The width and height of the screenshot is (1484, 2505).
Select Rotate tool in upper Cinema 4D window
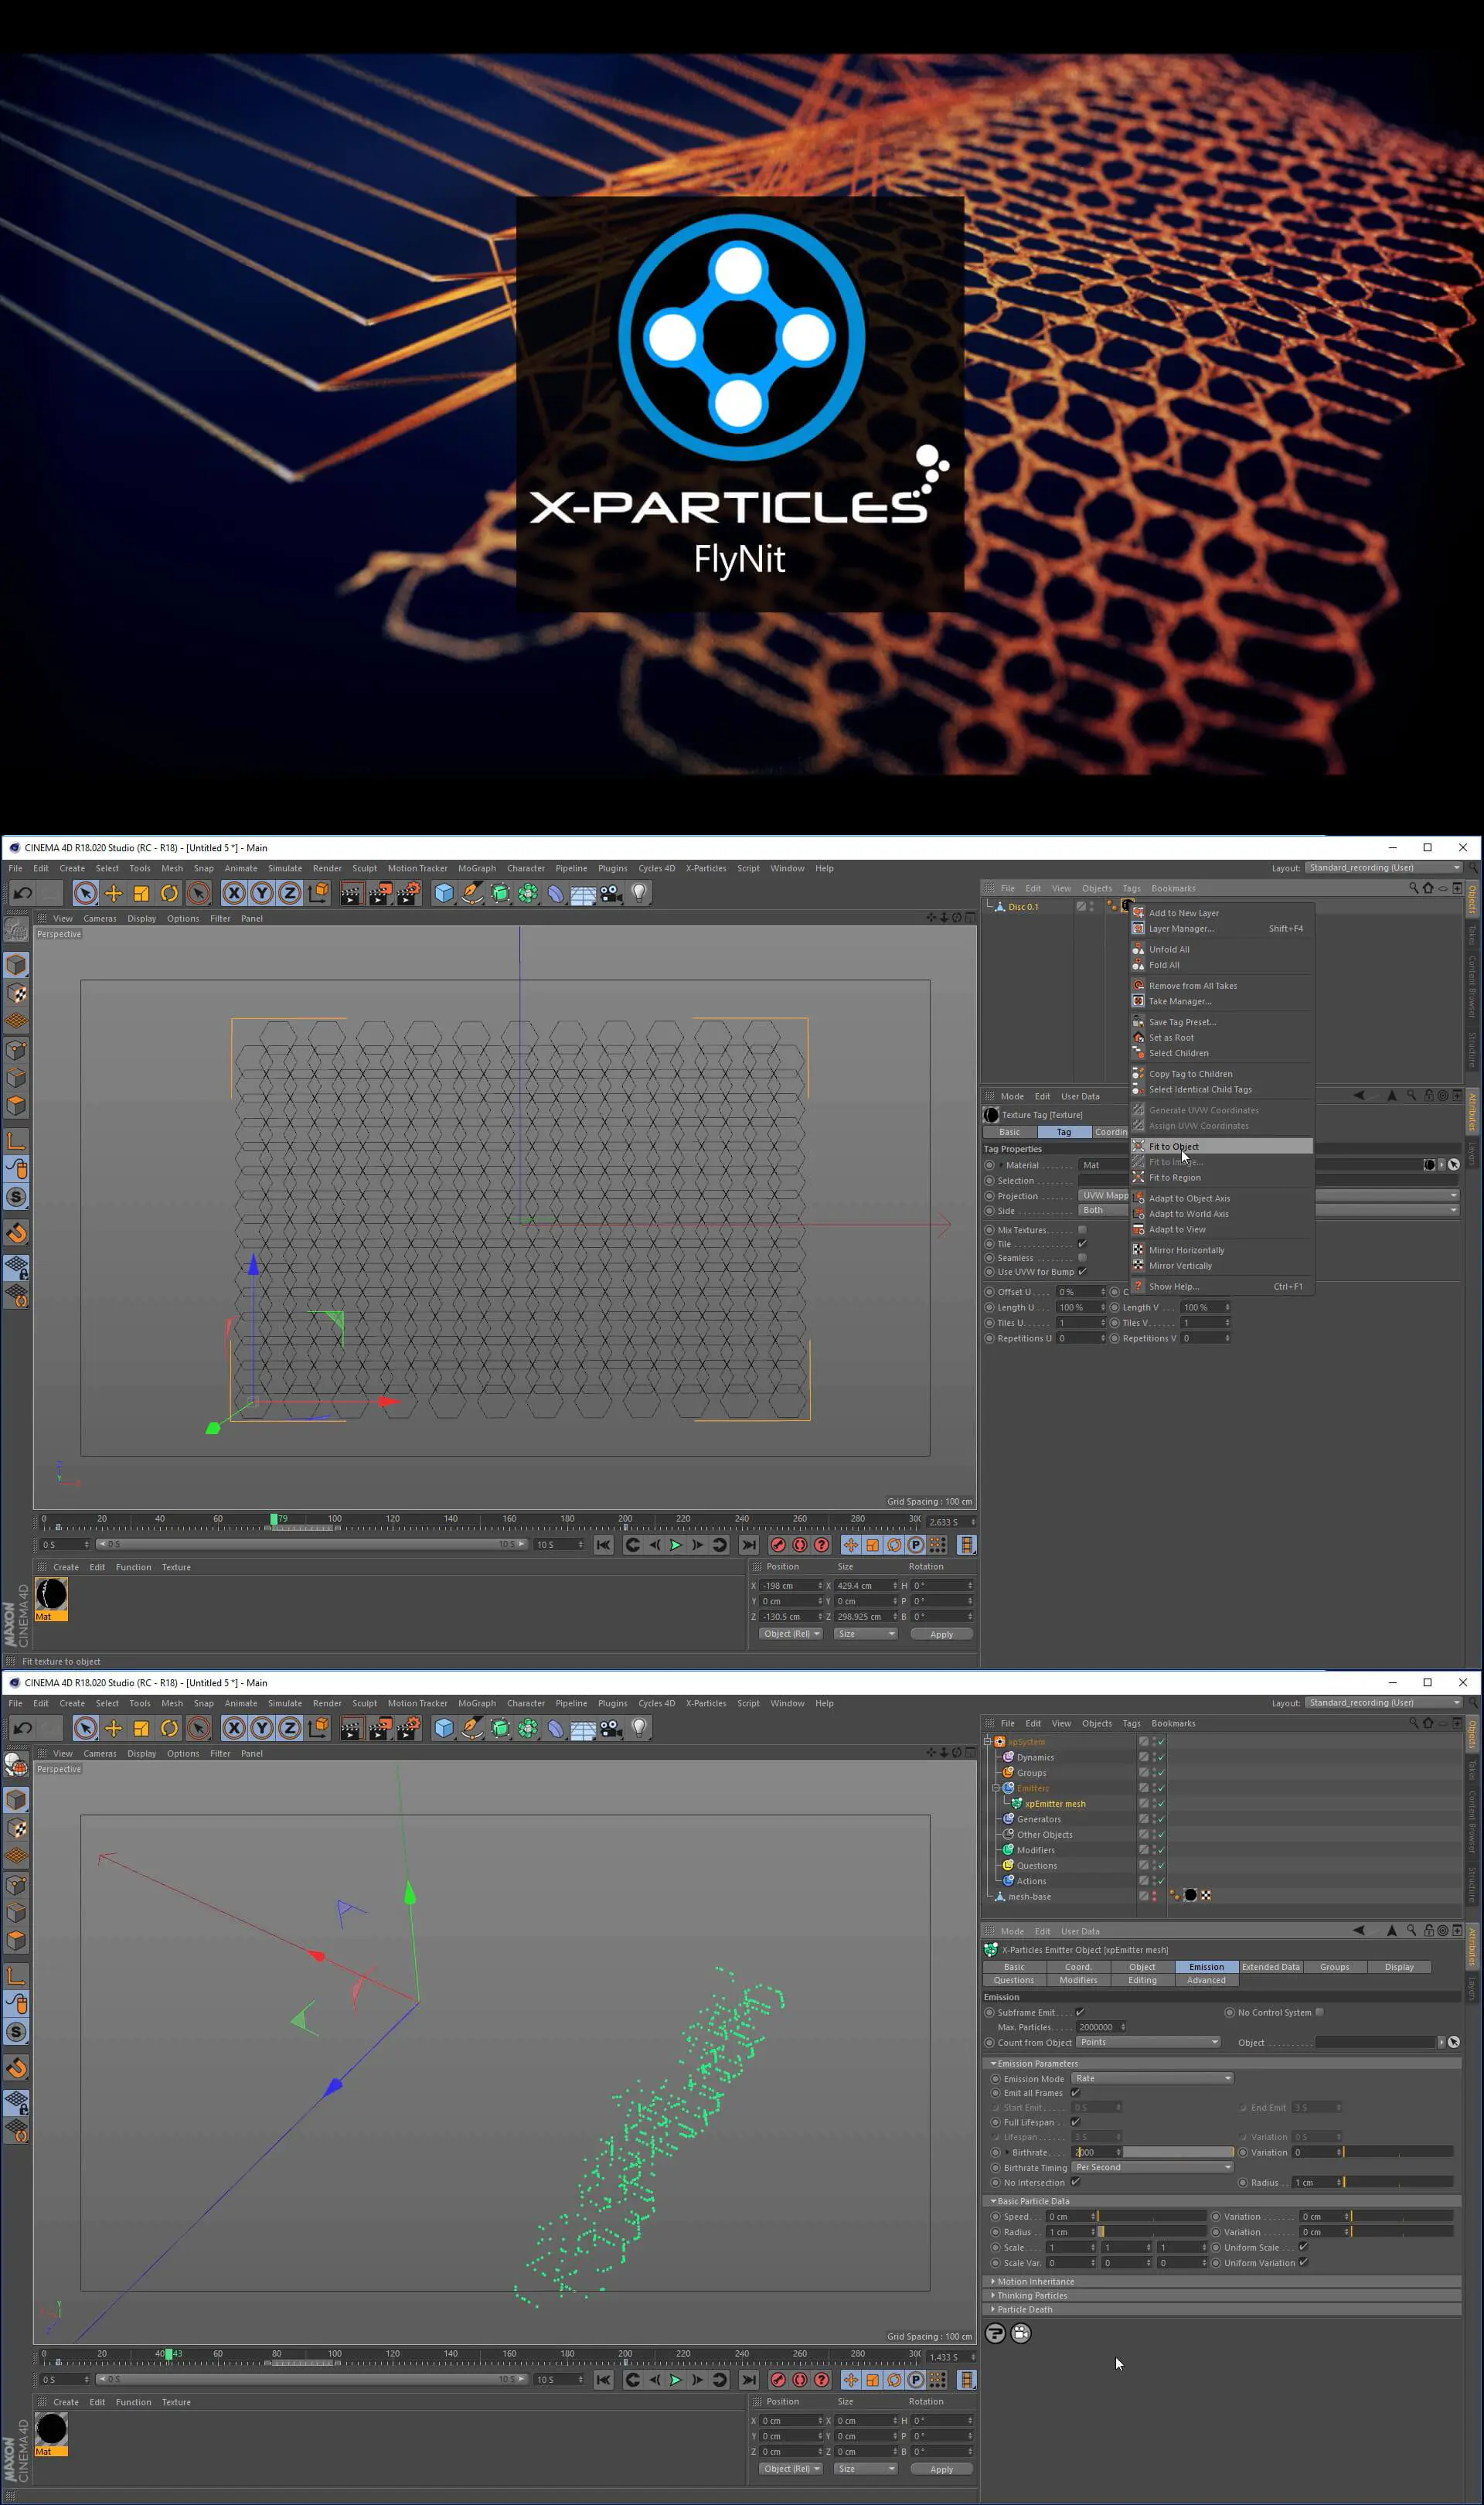169,893
